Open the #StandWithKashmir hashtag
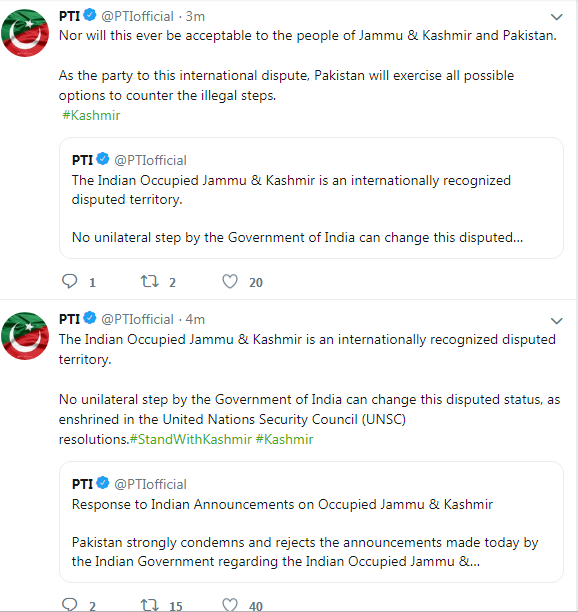 pyautogui.click(x=190, y=439)
